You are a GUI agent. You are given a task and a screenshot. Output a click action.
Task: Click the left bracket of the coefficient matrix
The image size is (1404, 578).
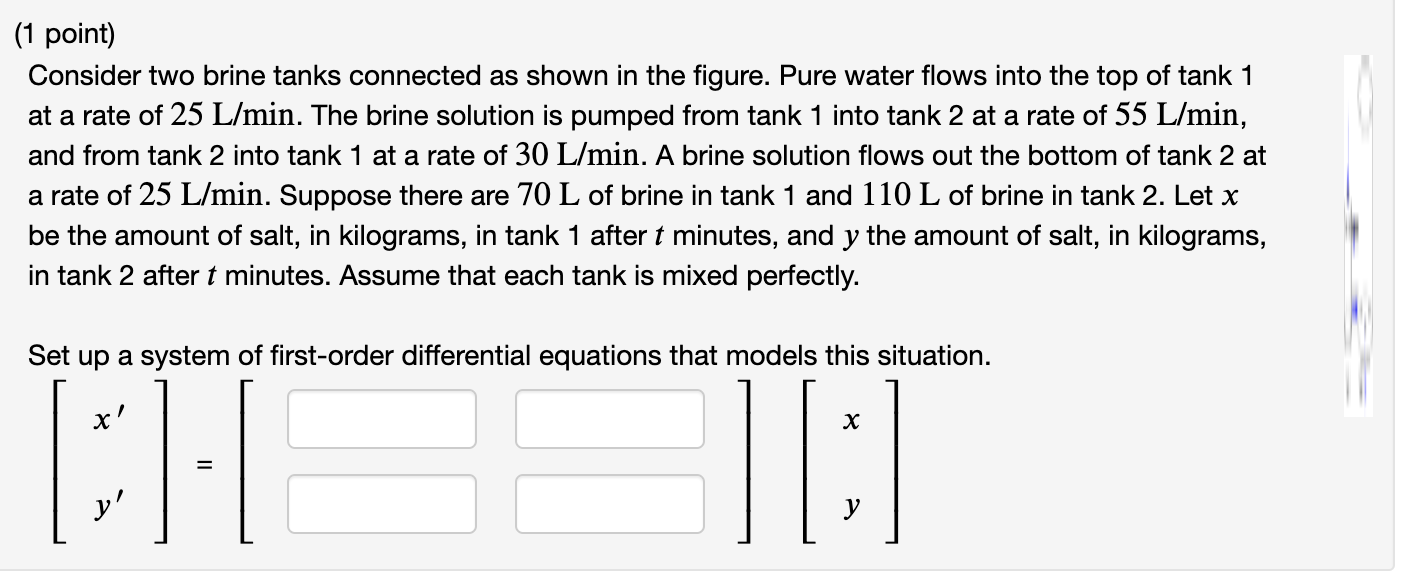click(243, 464)
